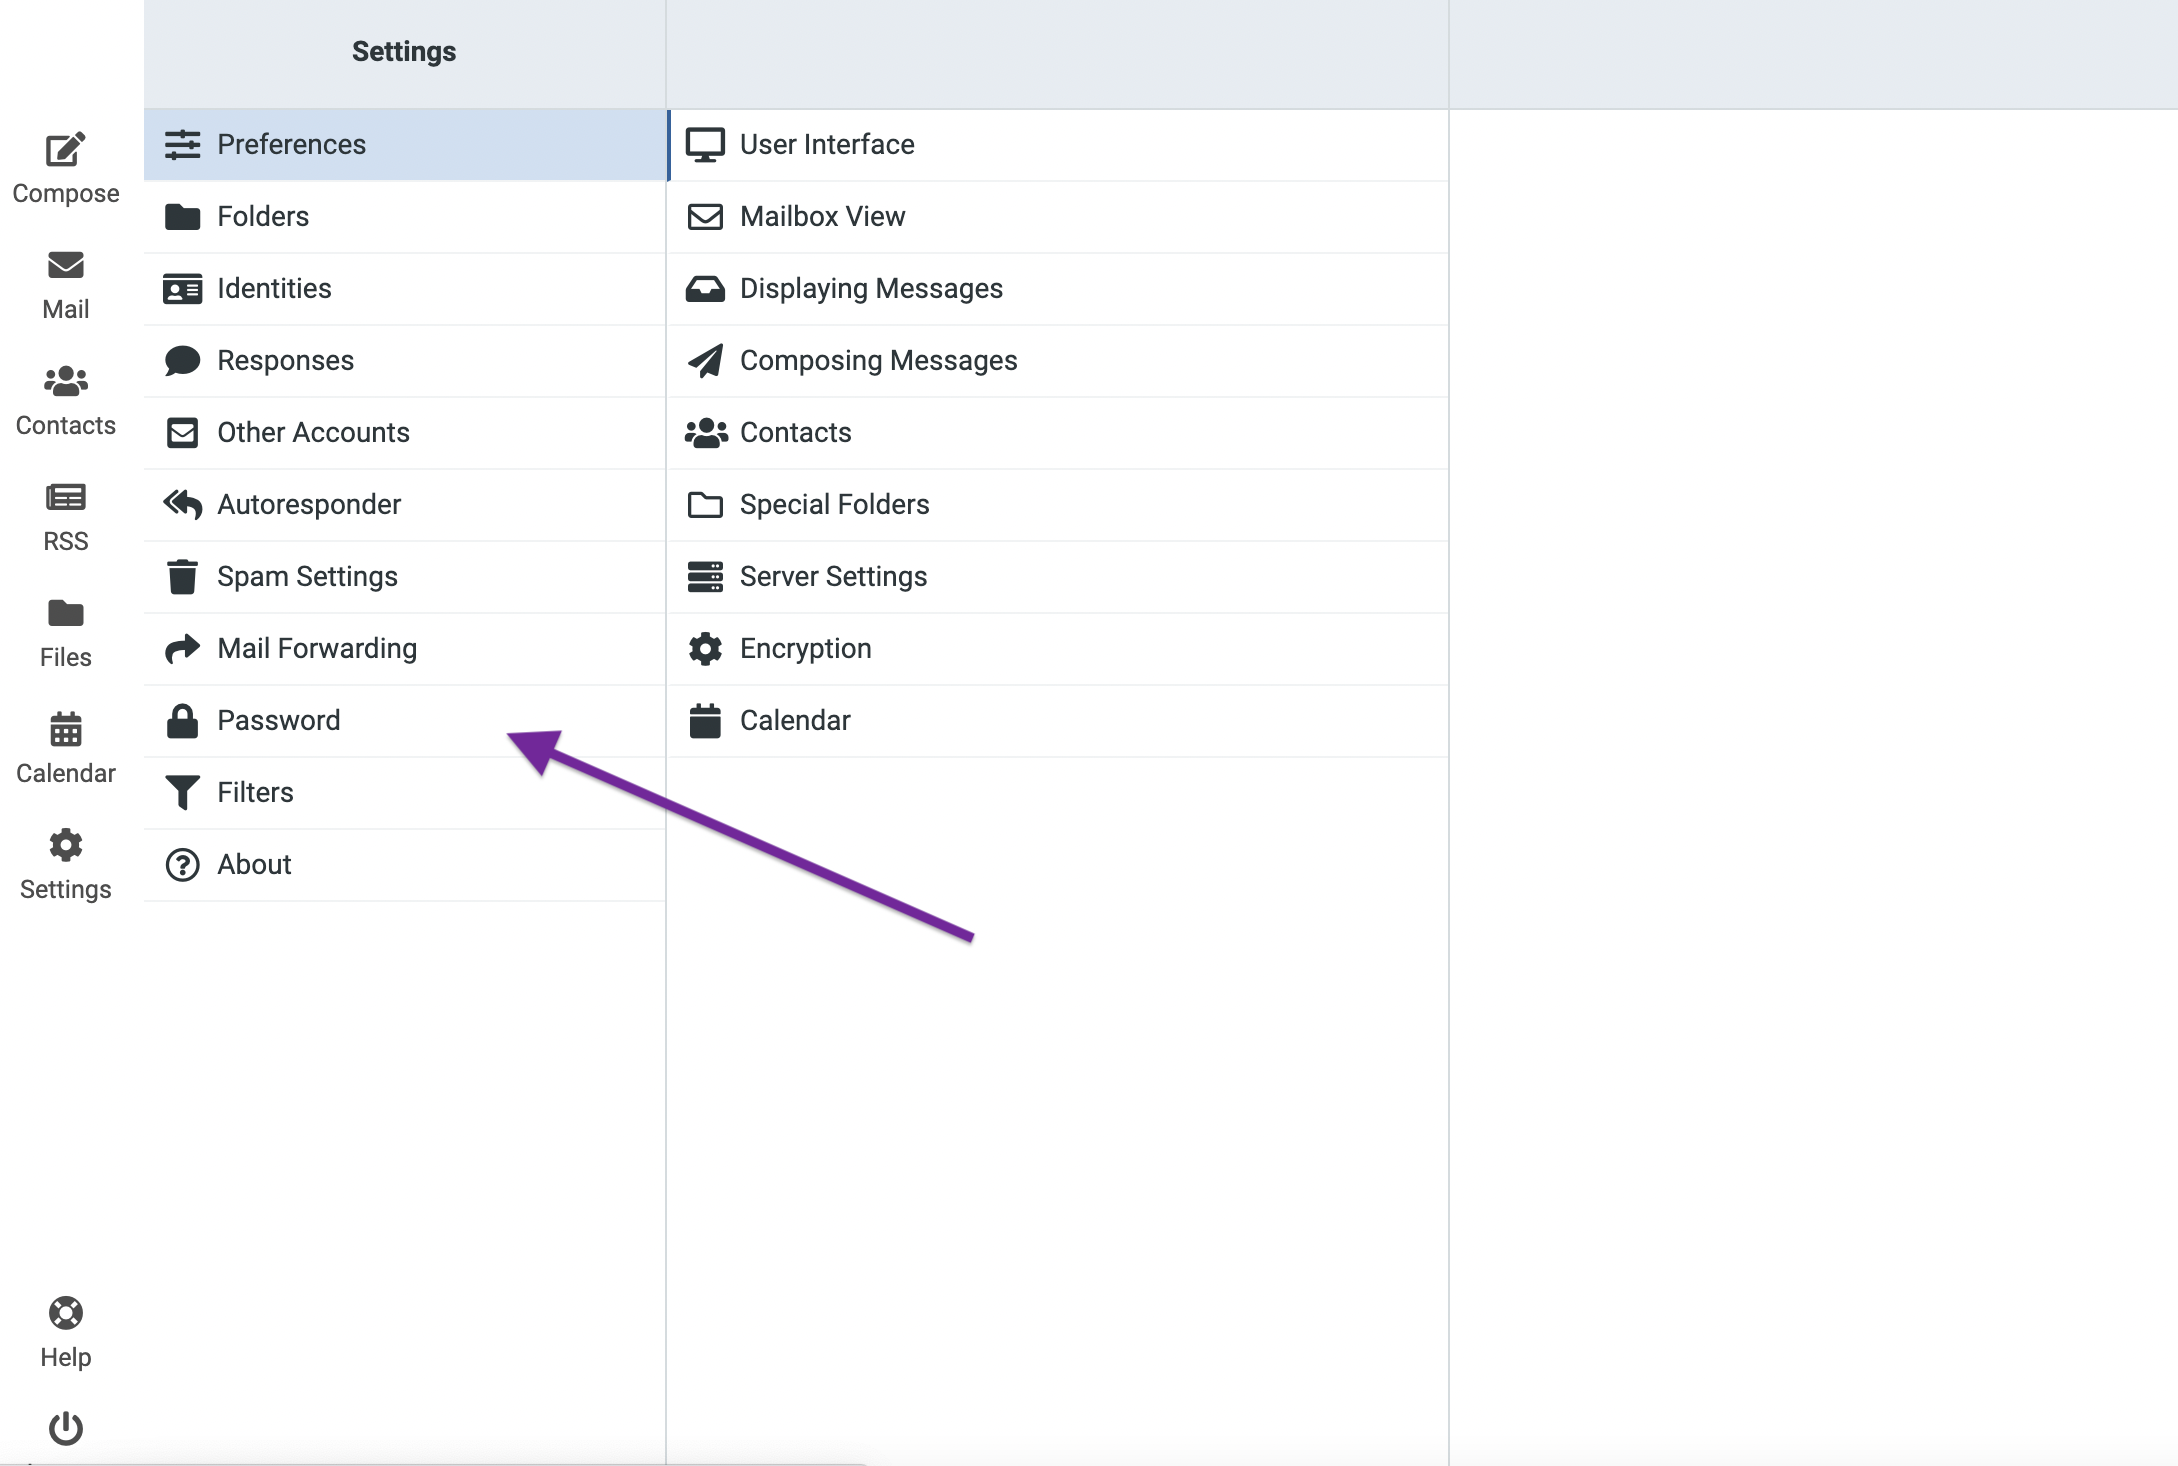Click the Help lifebuoy icon

pyautogui.click(x=66, y=1313)
